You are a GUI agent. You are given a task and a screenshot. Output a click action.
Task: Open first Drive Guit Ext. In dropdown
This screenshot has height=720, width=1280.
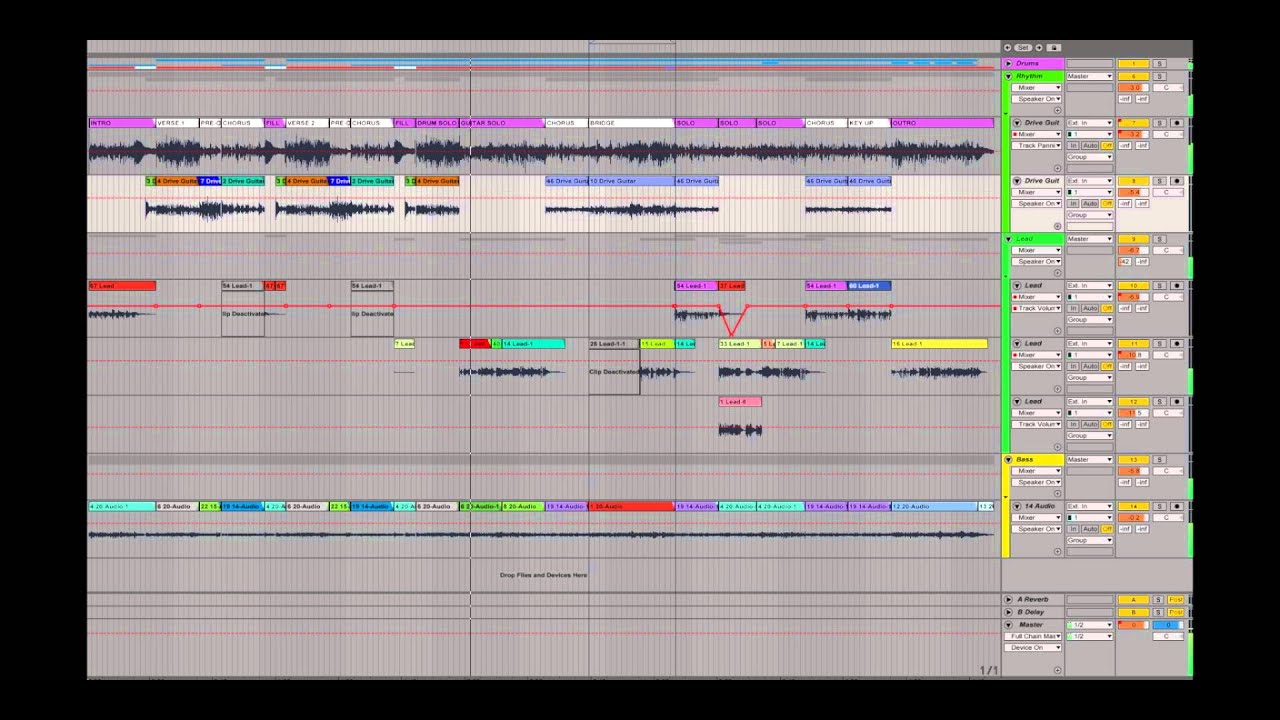tap(1090, 123)
